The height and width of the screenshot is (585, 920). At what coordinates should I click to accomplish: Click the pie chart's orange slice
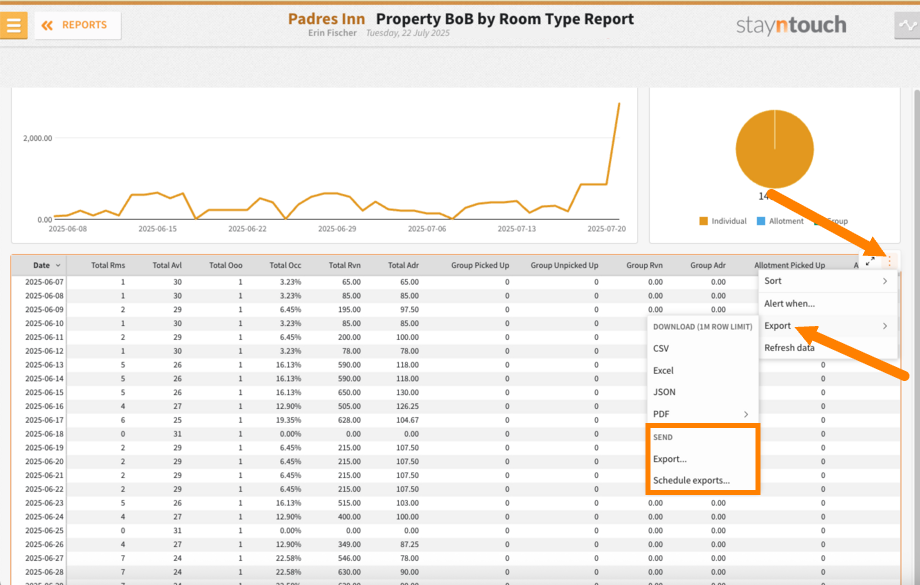774,149
